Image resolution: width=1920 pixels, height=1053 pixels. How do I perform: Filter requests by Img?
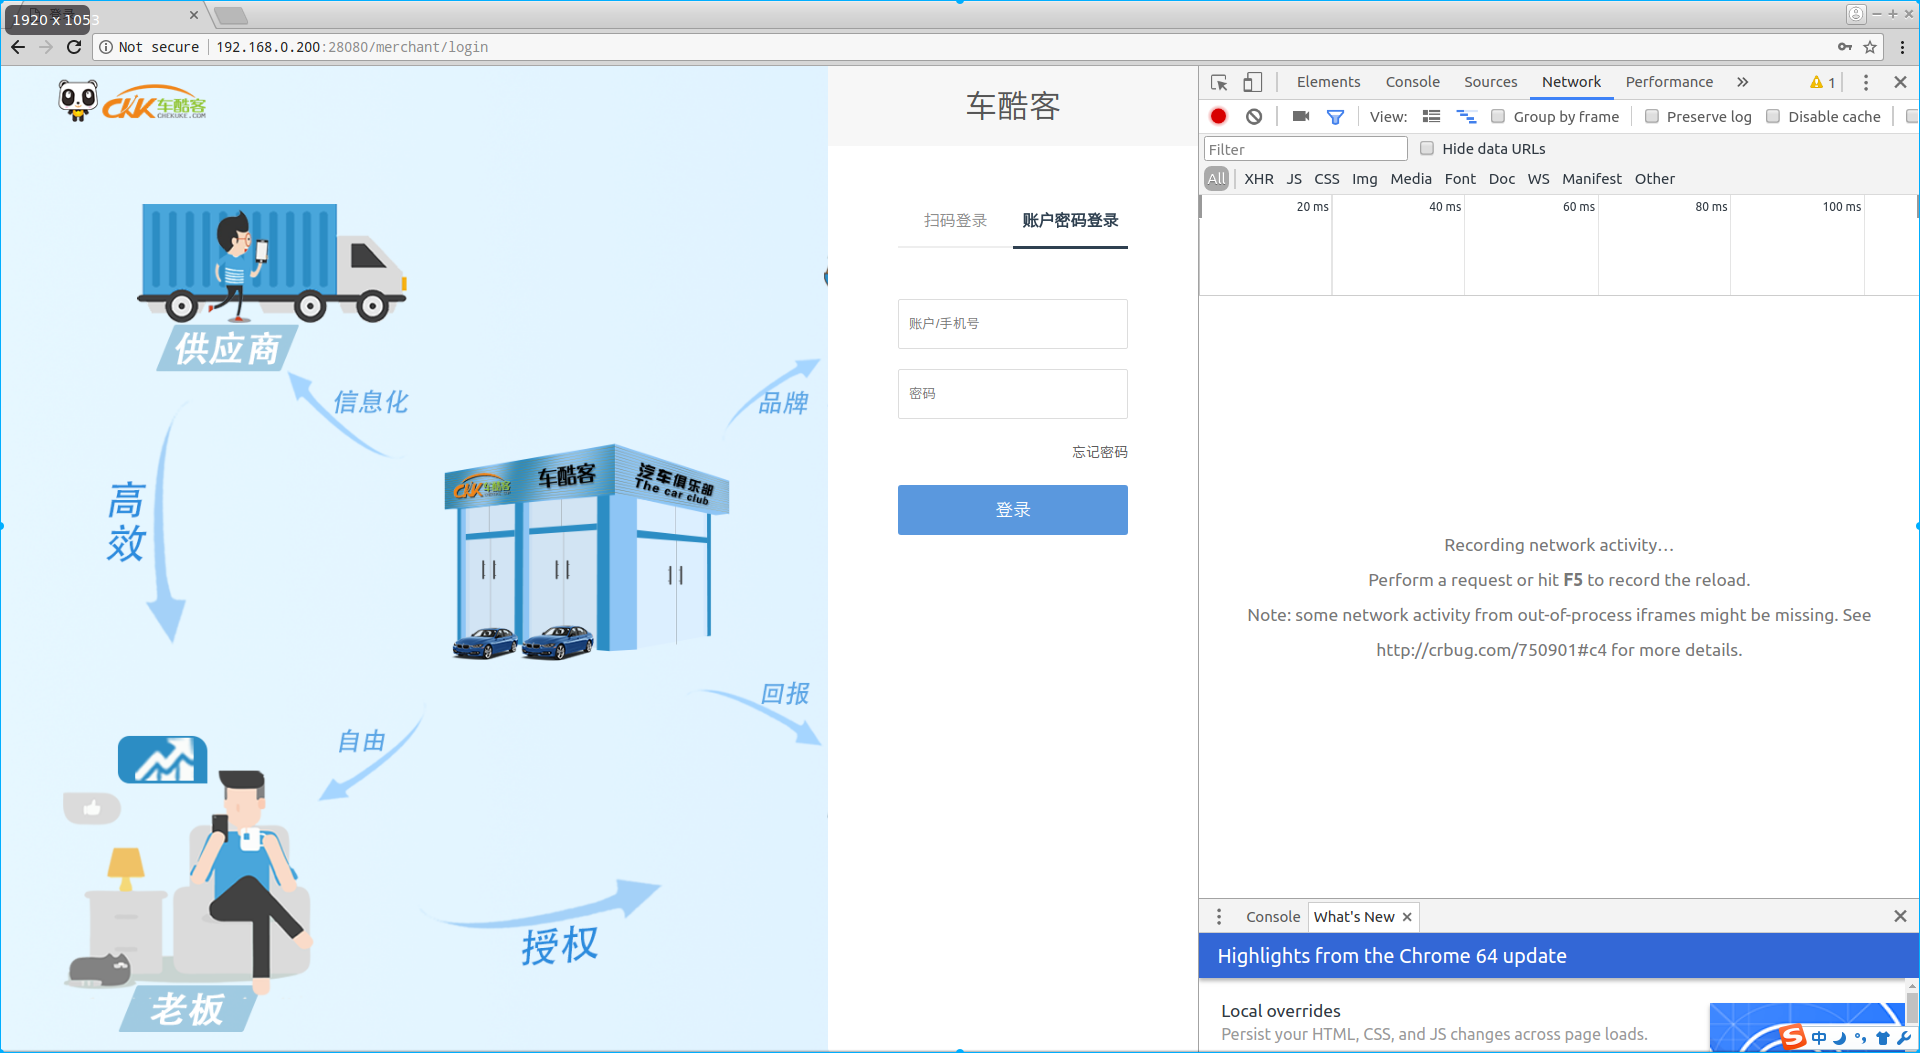pyautogui.click(x=1364, y=179)
